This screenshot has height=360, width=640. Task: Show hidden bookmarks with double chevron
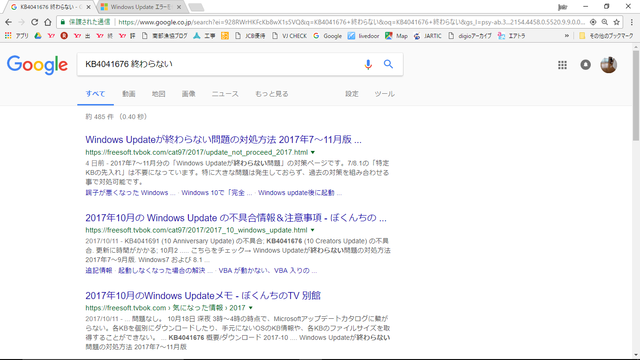point(567,36)
